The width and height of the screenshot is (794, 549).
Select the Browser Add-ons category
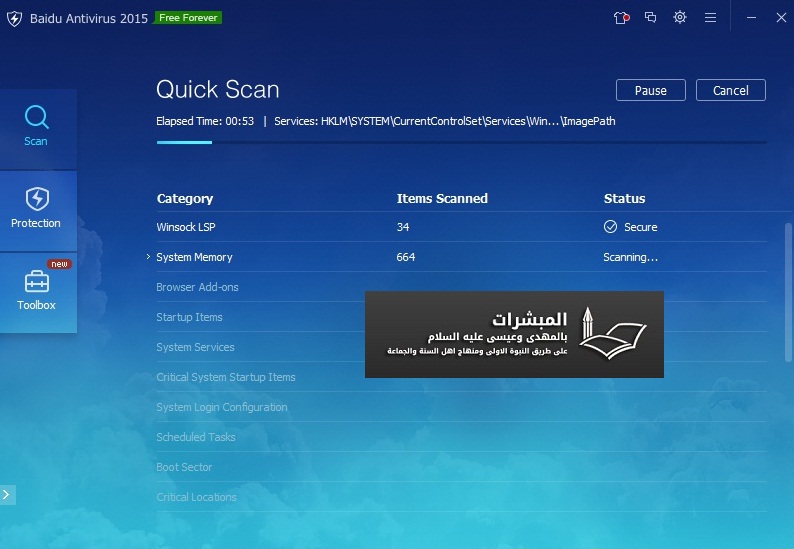[x=197, y=287]
